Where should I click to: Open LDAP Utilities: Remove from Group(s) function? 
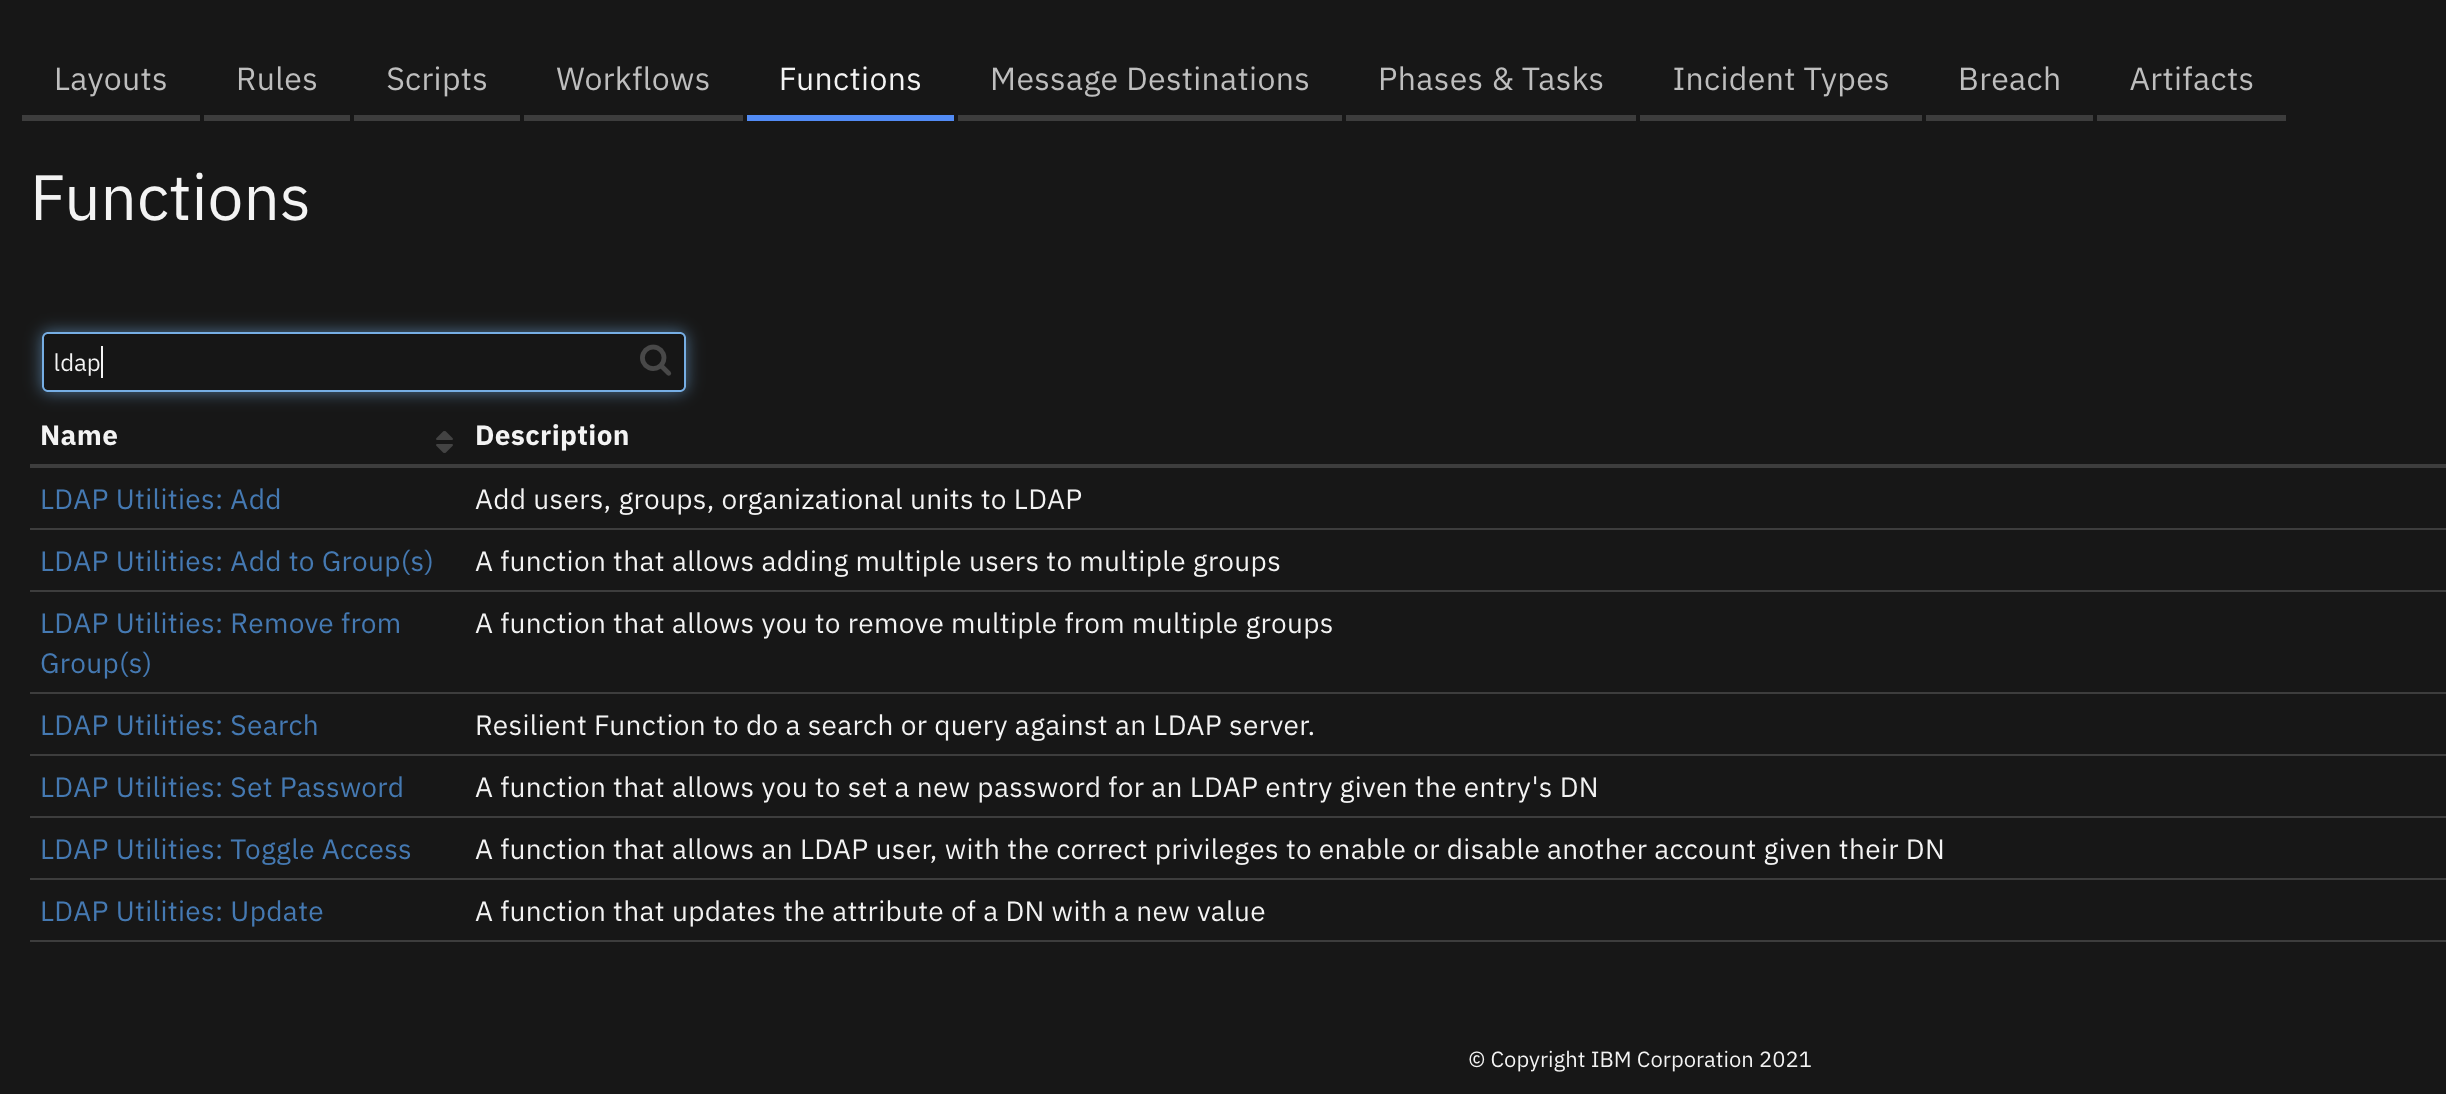tap(220, 643)
